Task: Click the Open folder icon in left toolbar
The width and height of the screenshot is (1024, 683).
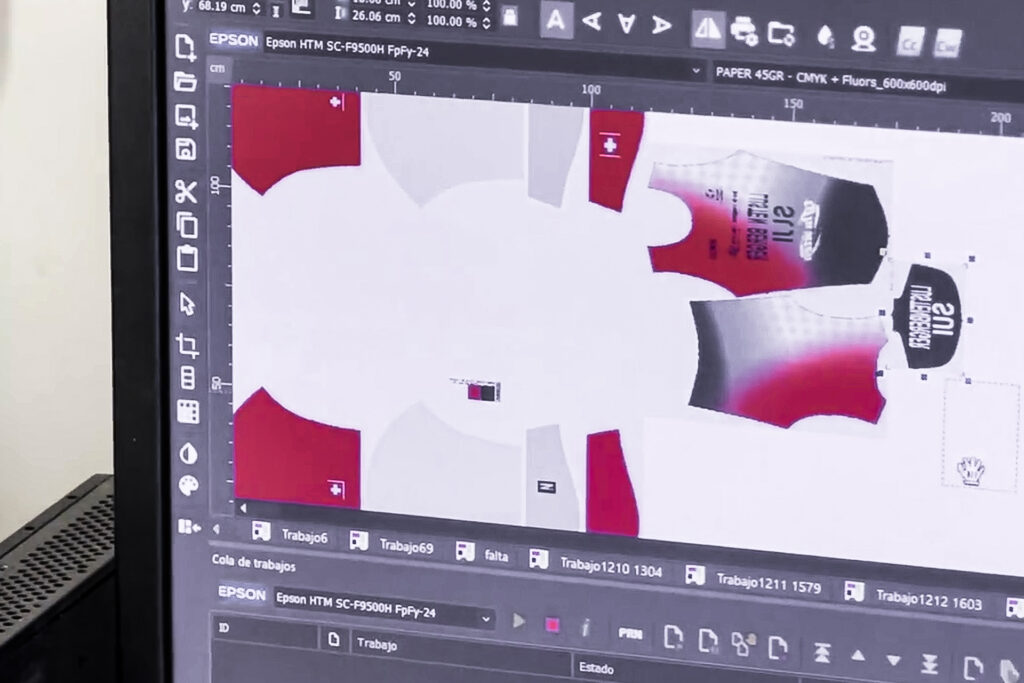Action: (x=185, y=81)
